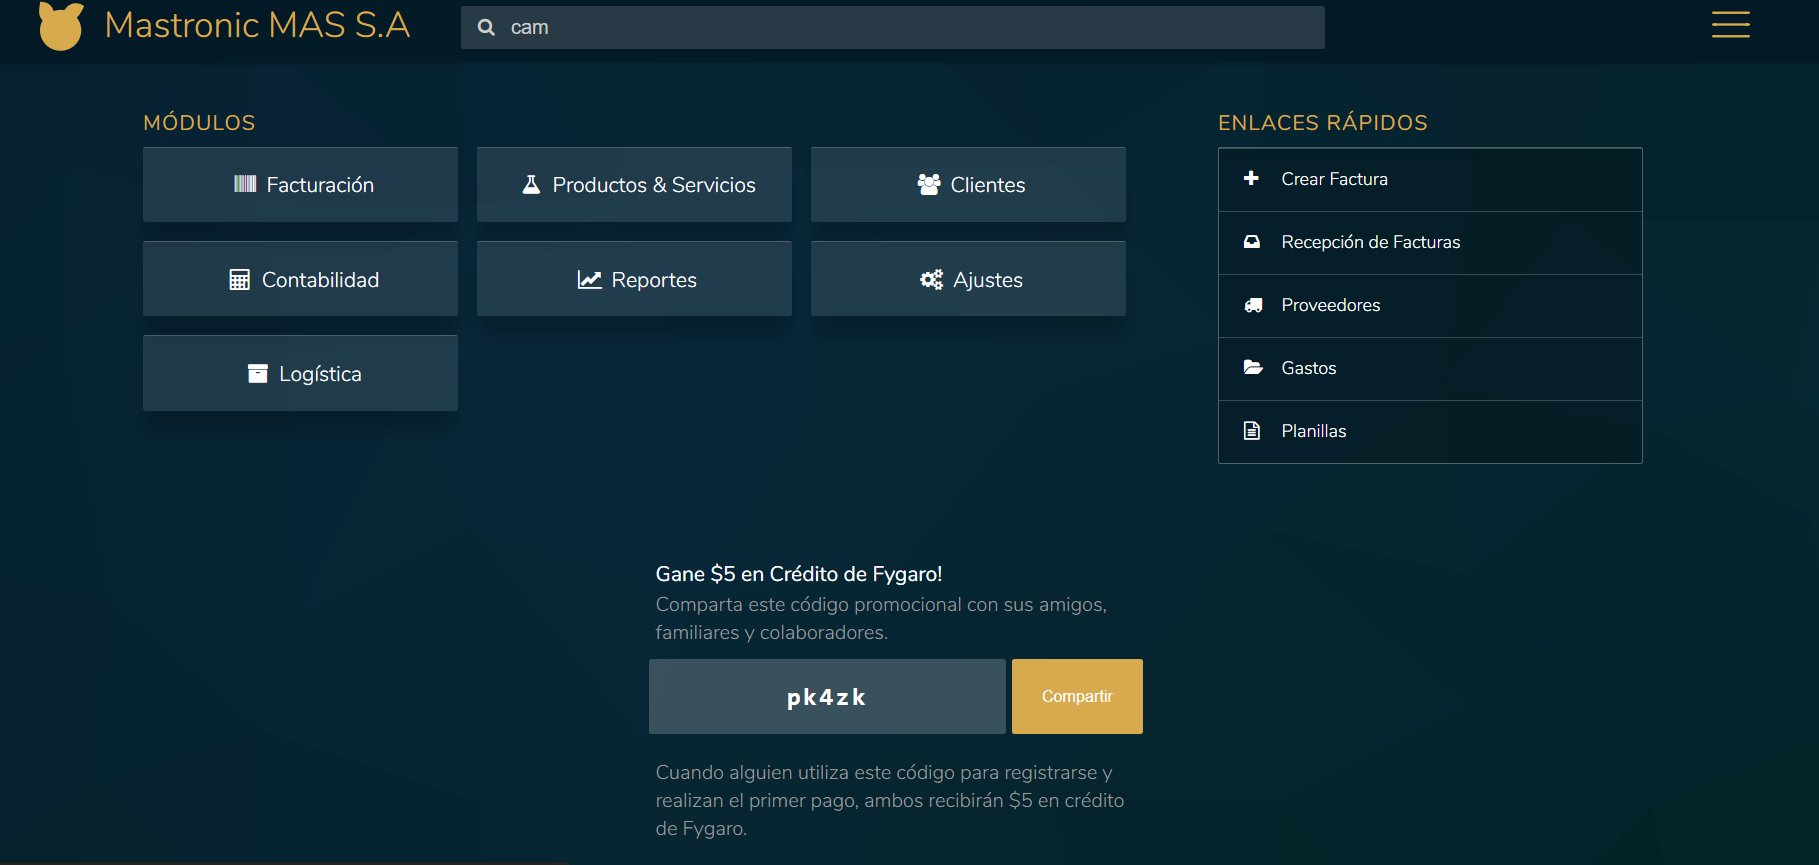1819x865 pixels.
Task: Click the Mastronic MAS S.A company name
Action: (x=257, y=25)
